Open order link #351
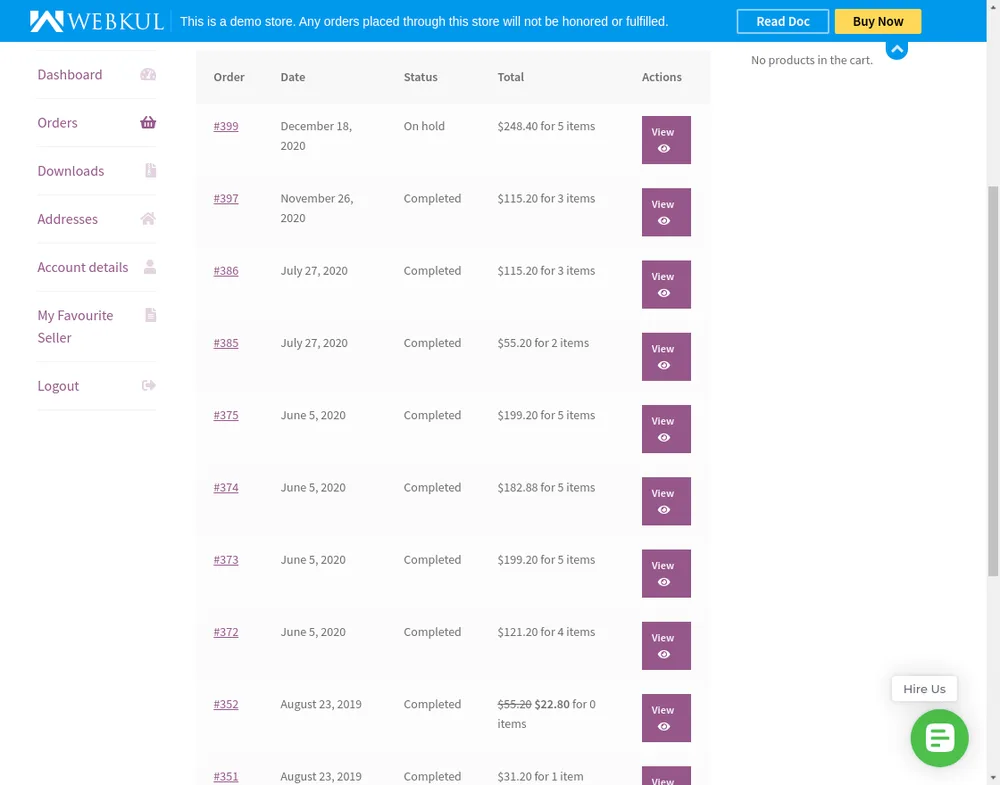This screenshot has width=1000, height=785. pyautogui.click(x=226, y=776)
